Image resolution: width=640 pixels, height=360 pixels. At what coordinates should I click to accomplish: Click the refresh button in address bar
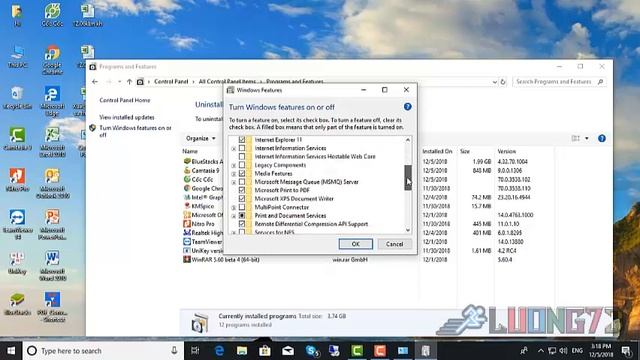(503, 82)
